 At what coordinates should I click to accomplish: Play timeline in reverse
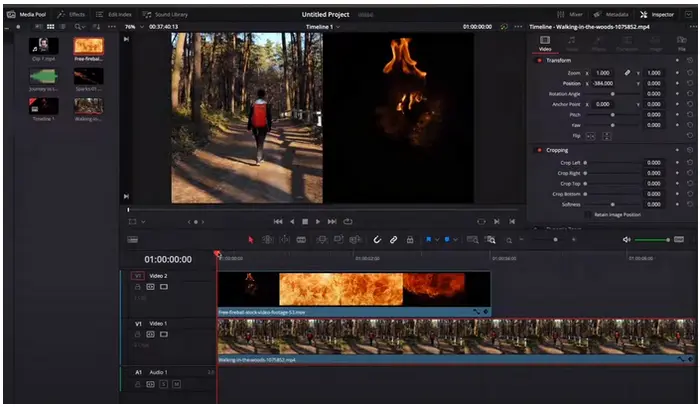click(x=292, y=221)
